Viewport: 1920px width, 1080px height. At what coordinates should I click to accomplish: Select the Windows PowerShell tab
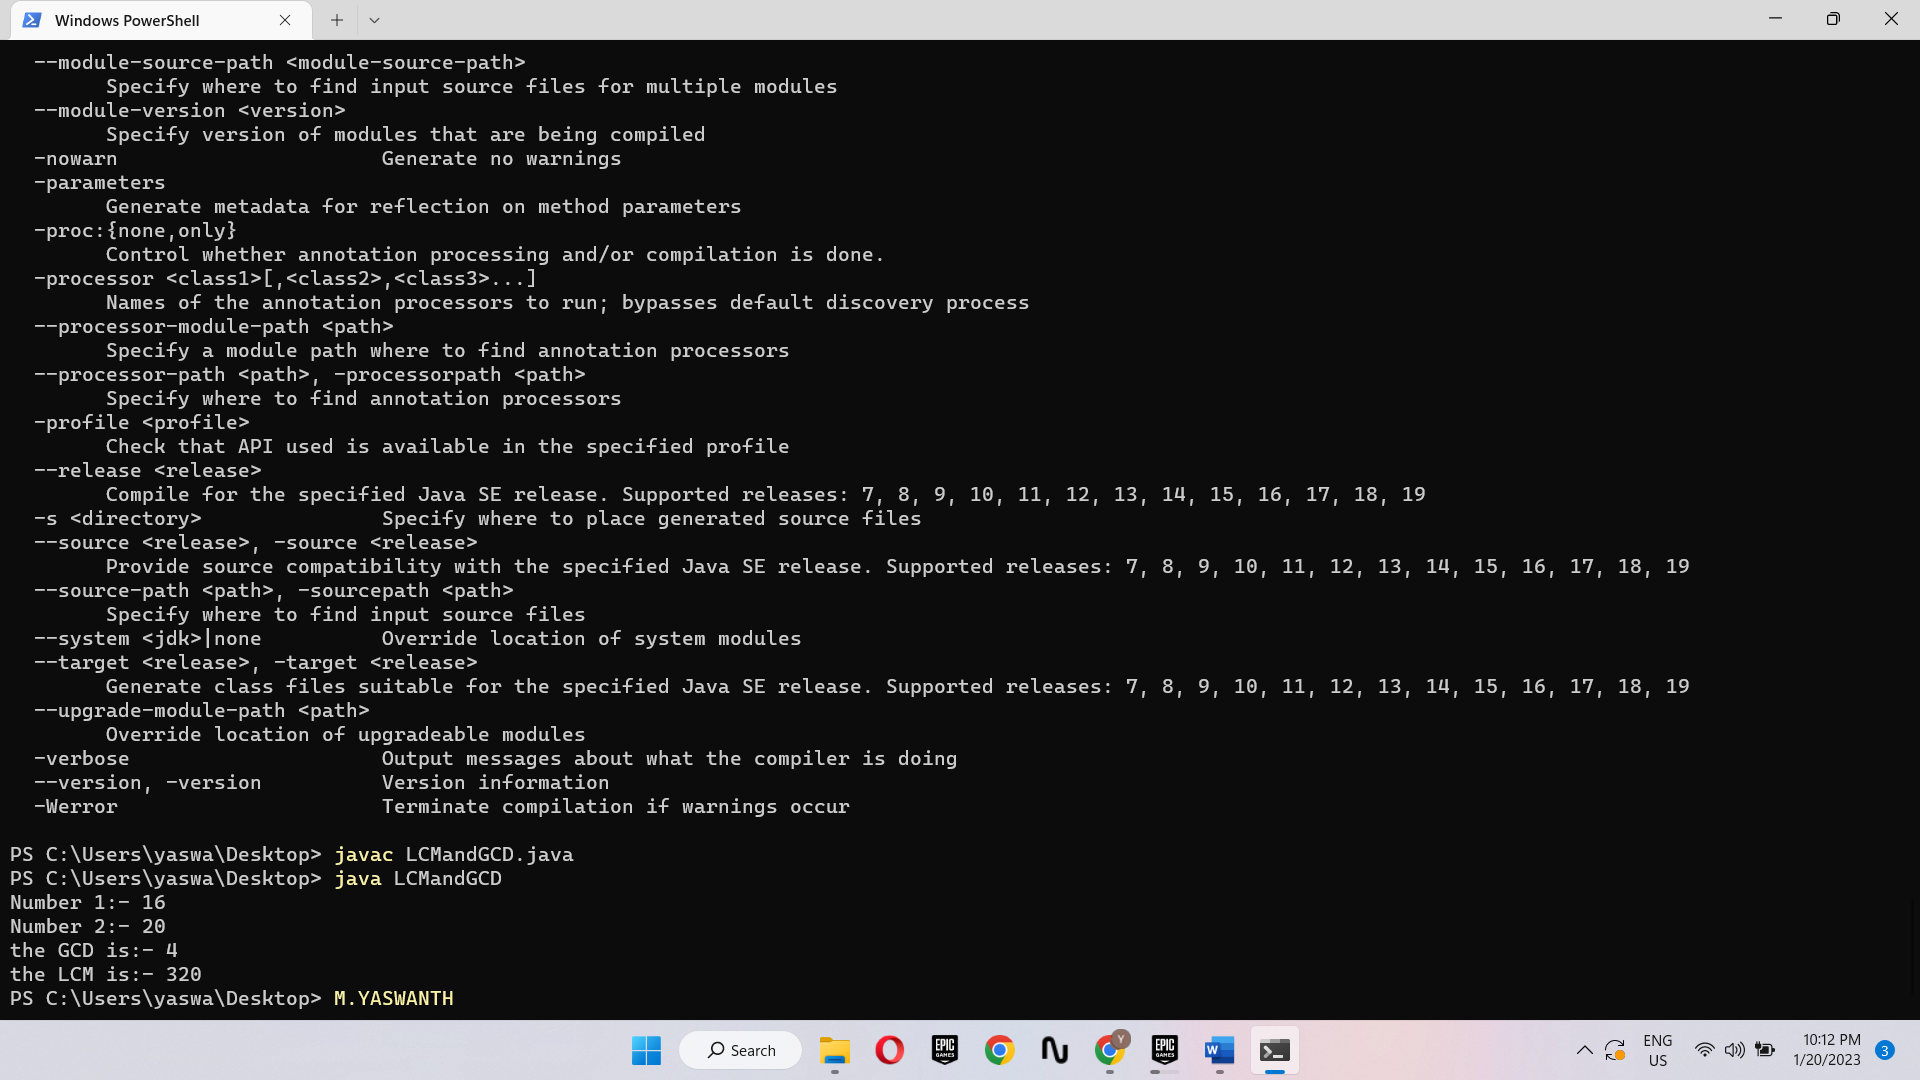160,20
